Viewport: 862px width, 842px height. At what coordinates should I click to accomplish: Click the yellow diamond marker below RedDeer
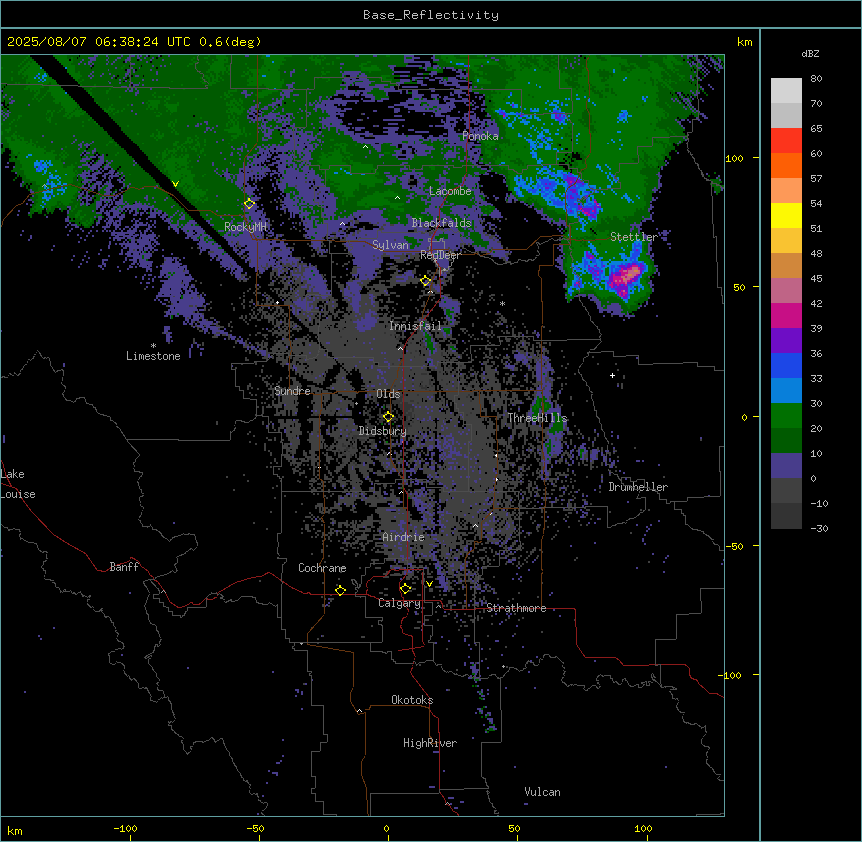426,281
